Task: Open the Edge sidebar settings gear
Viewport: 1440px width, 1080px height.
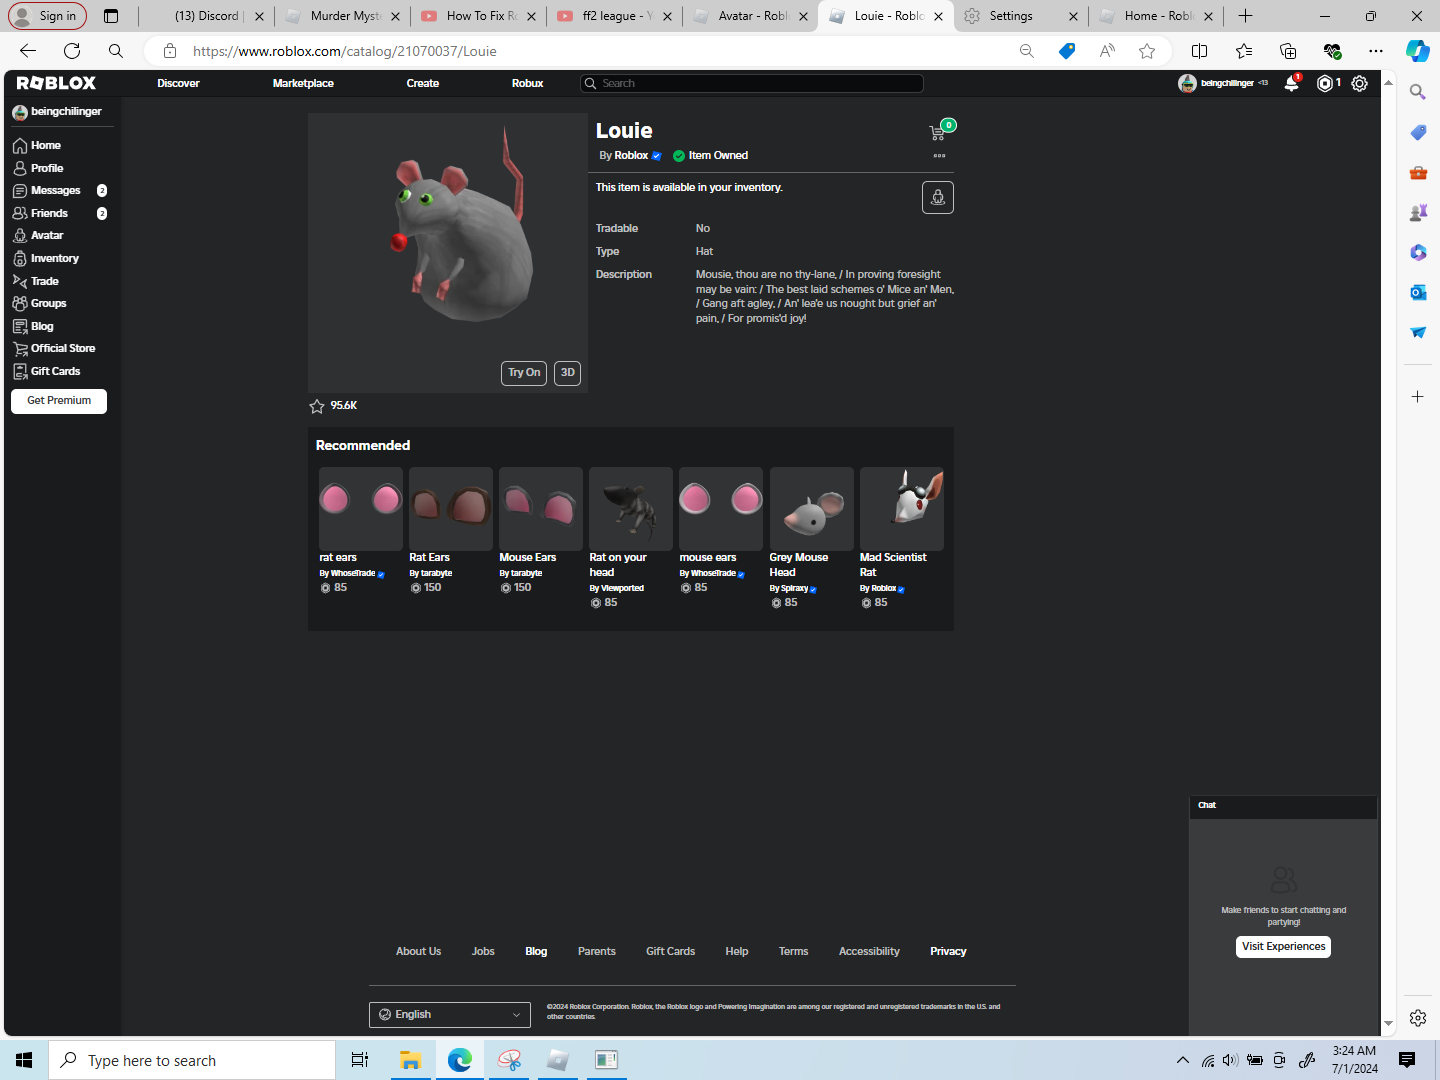Action: [x=1418, y=1018]
